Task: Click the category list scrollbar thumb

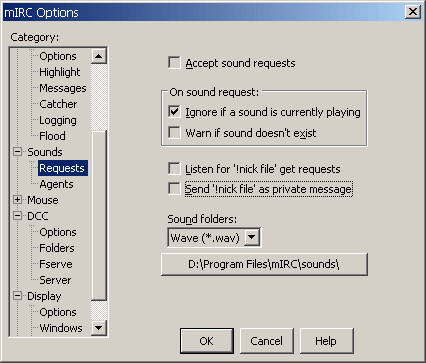Action: [99, 215]
